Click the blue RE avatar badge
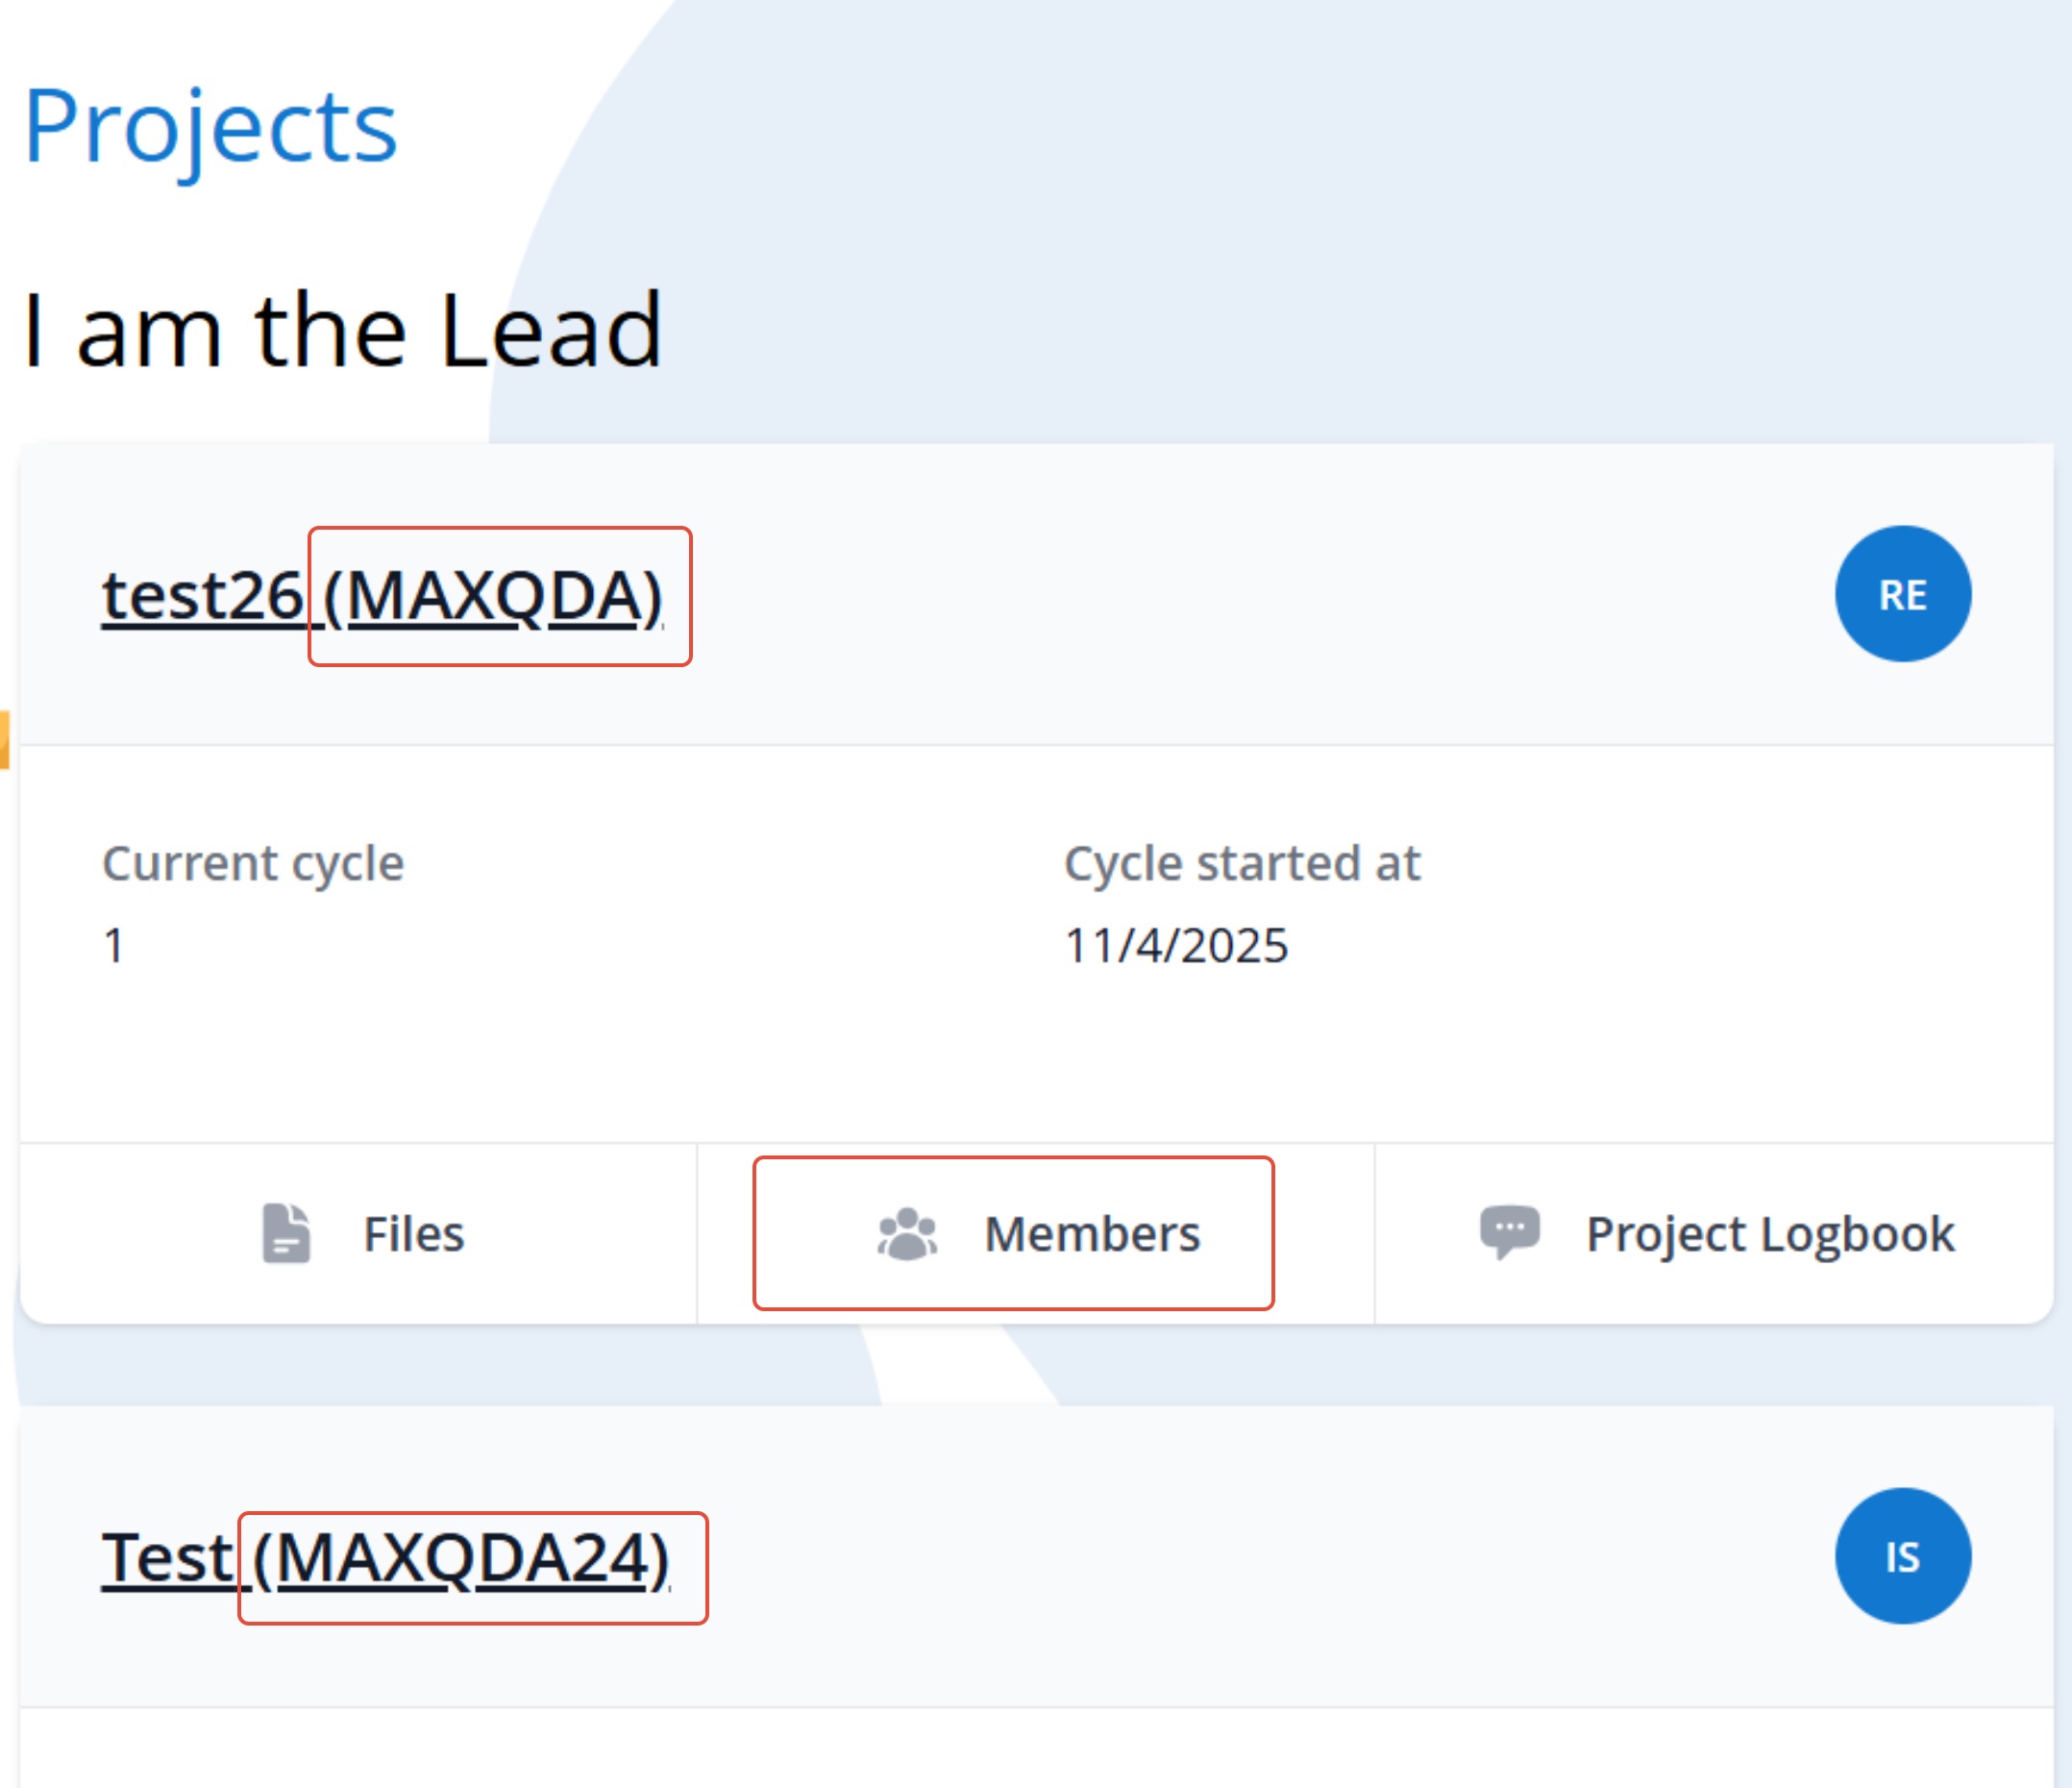This screenshot has height=1788, width=2072. tap(1902, 594)
